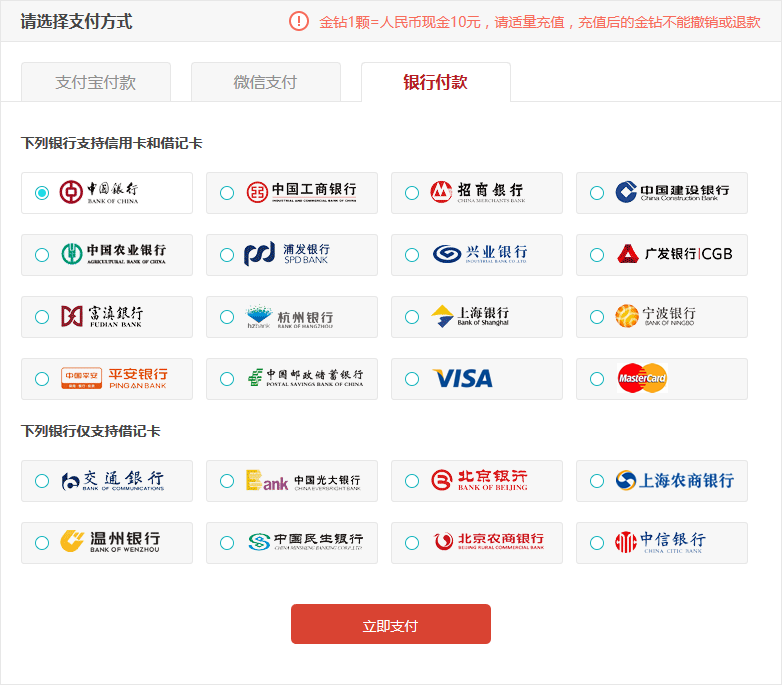Screen dimensions: 782x685
Task: Click the Bank of Hangzhou 杭州银行 logo
Action: point(289,317)
